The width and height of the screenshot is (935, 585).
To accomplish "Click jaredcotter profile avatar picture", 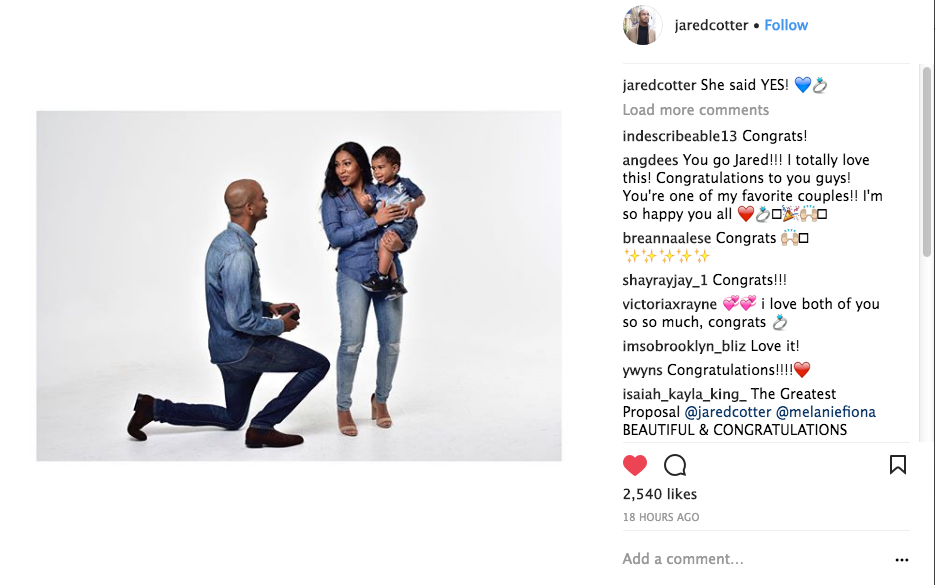I will click(642, 25).
